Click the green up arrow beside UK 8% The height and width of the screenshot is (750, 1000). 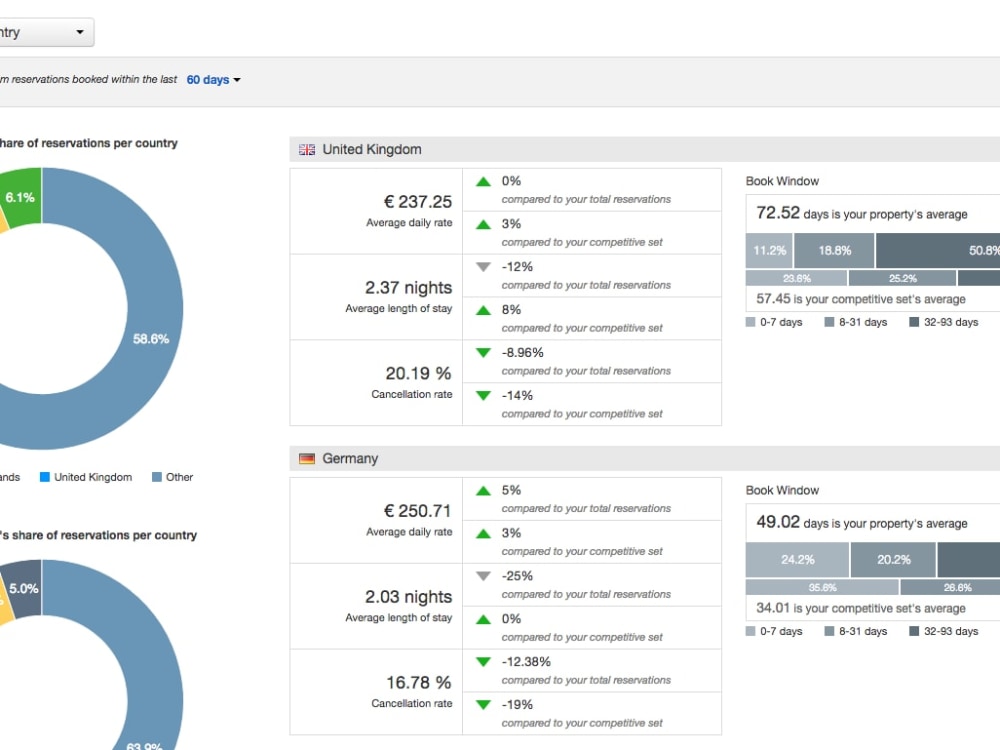pos(483,311)
